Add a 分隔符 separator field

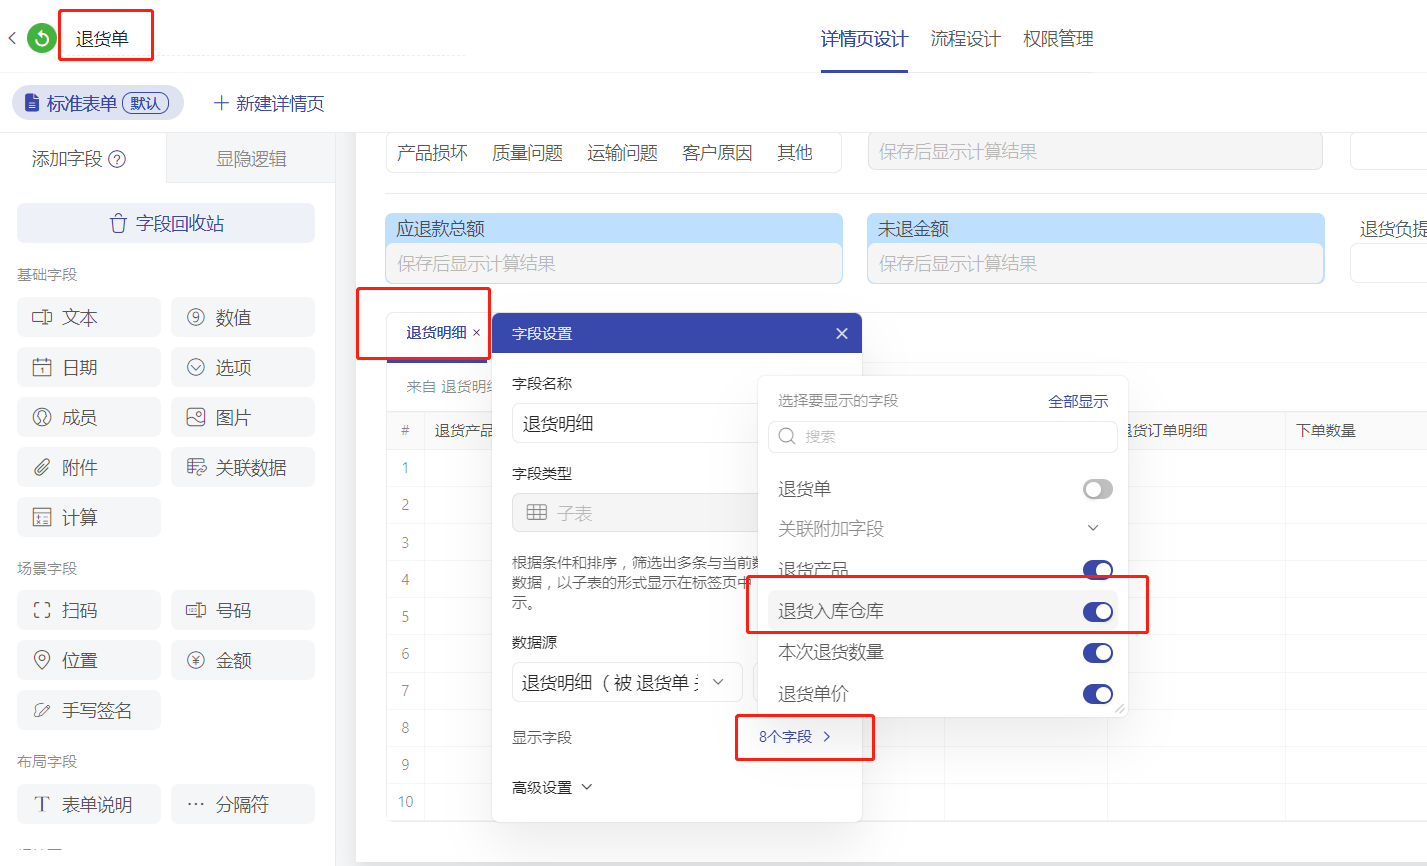point(243,804)
